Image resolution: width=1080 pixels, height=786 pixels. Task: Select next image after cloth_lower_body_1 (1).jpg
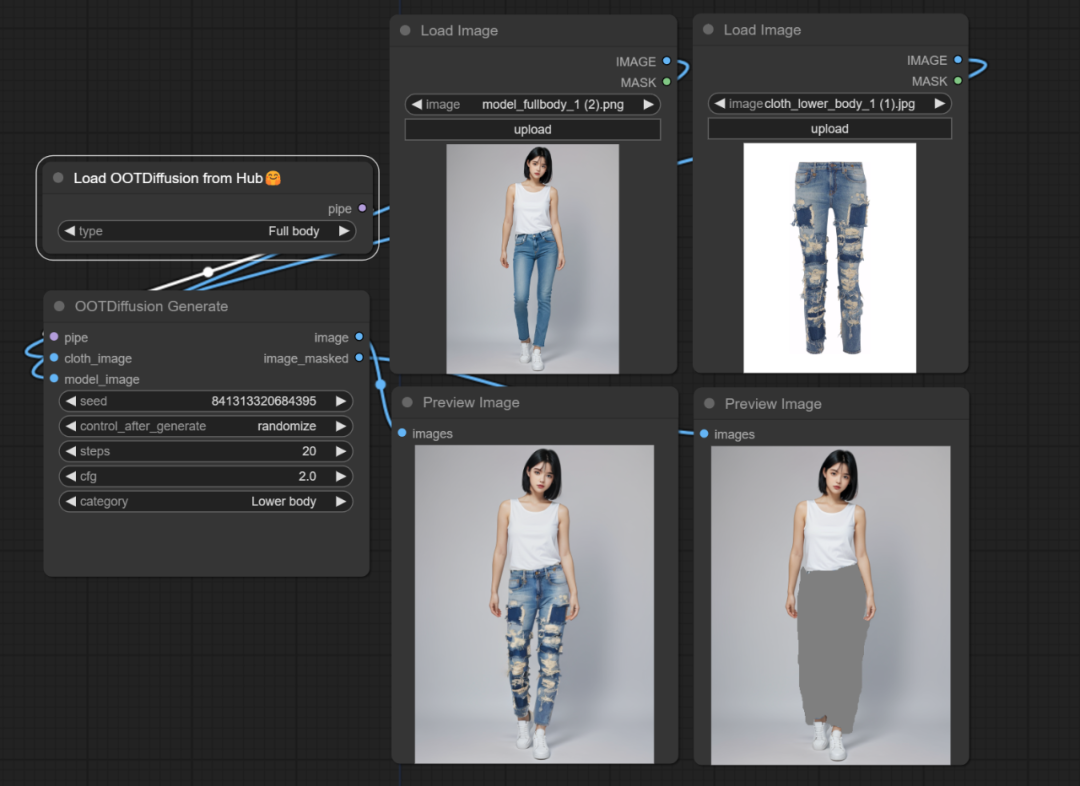(x=939, y=103)
